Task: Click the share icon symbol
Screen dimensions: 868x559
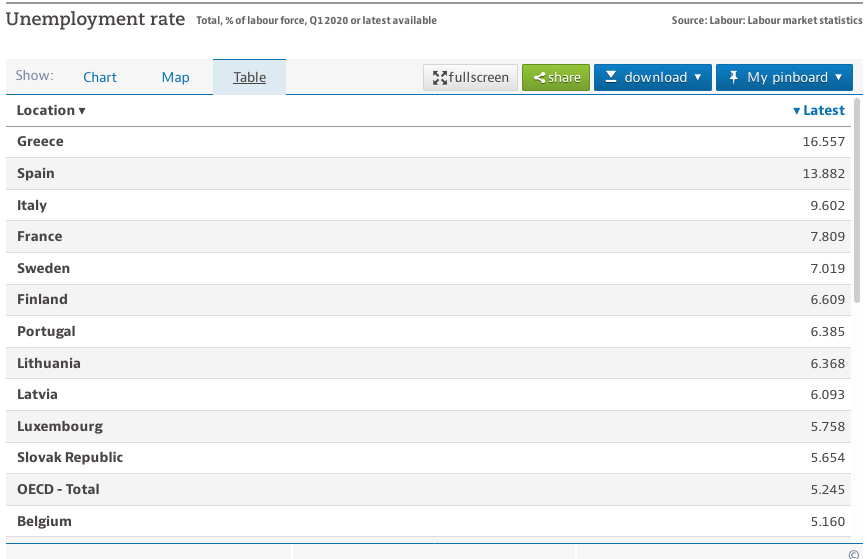Action: [539, 77]
